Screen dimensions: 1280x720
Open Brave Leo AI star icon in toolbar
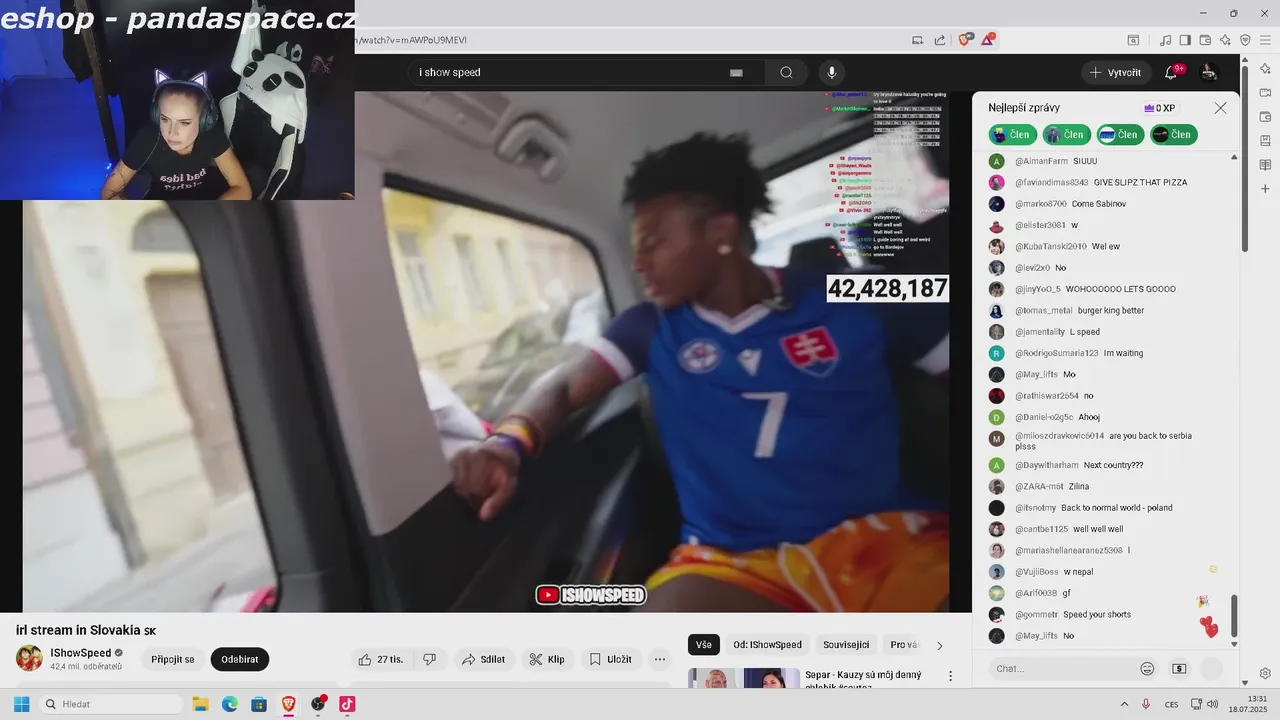click(1225, 40)
